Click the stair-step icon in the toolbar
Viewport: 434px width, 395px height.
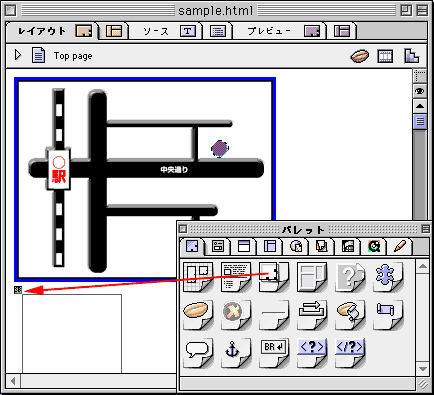412,56
